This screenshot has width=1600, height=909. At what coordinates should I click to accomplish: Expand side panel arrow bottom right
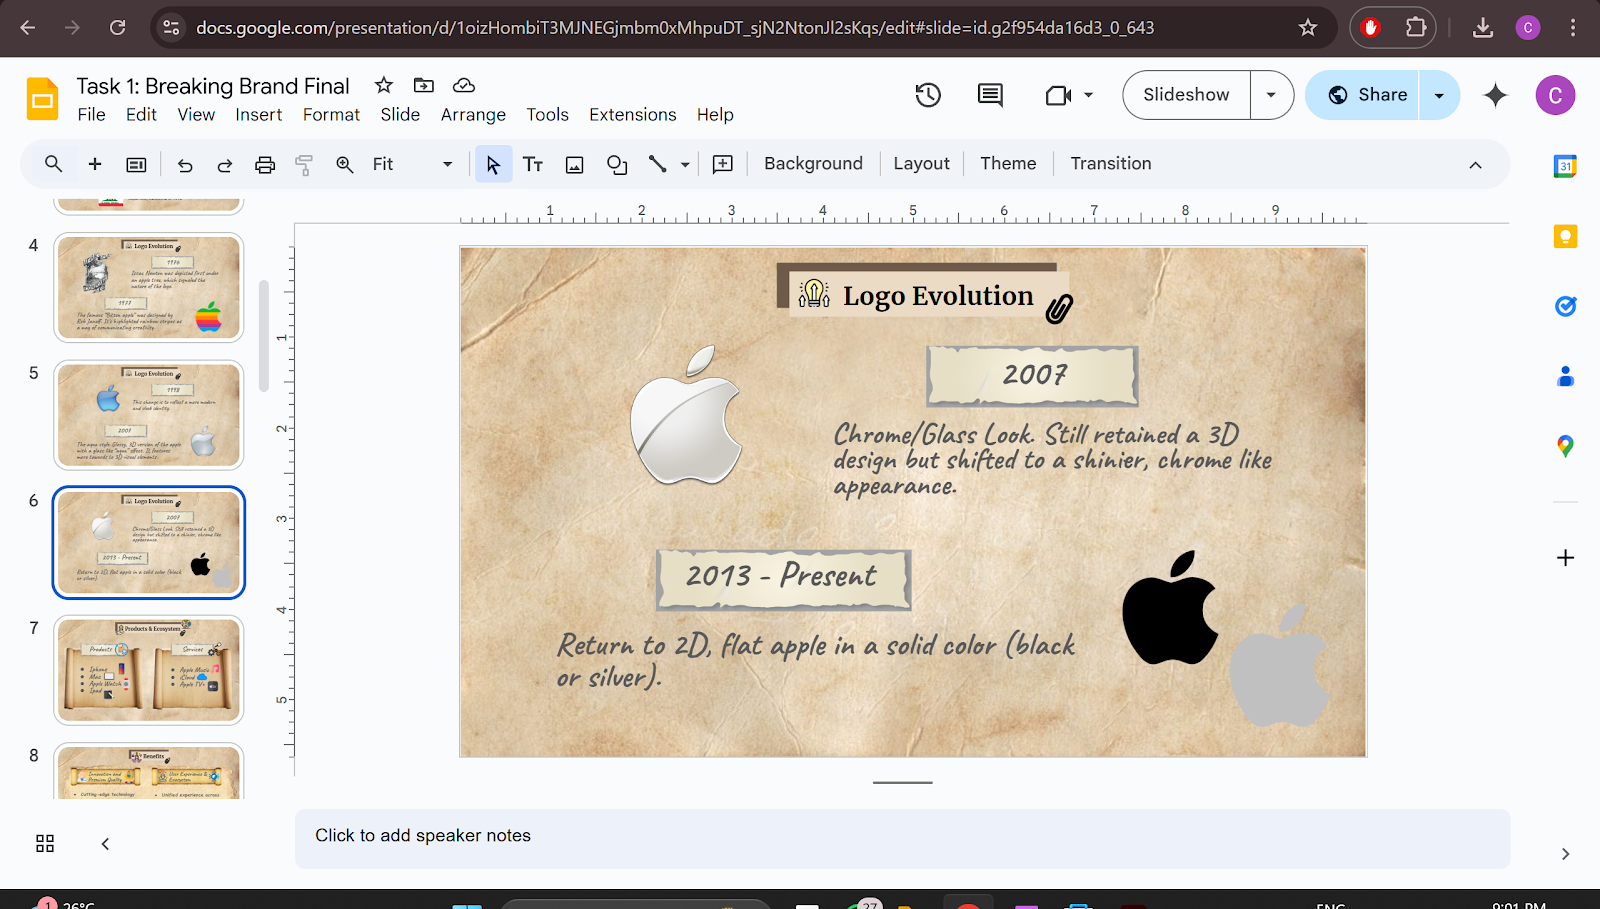tap(1565, 854)
